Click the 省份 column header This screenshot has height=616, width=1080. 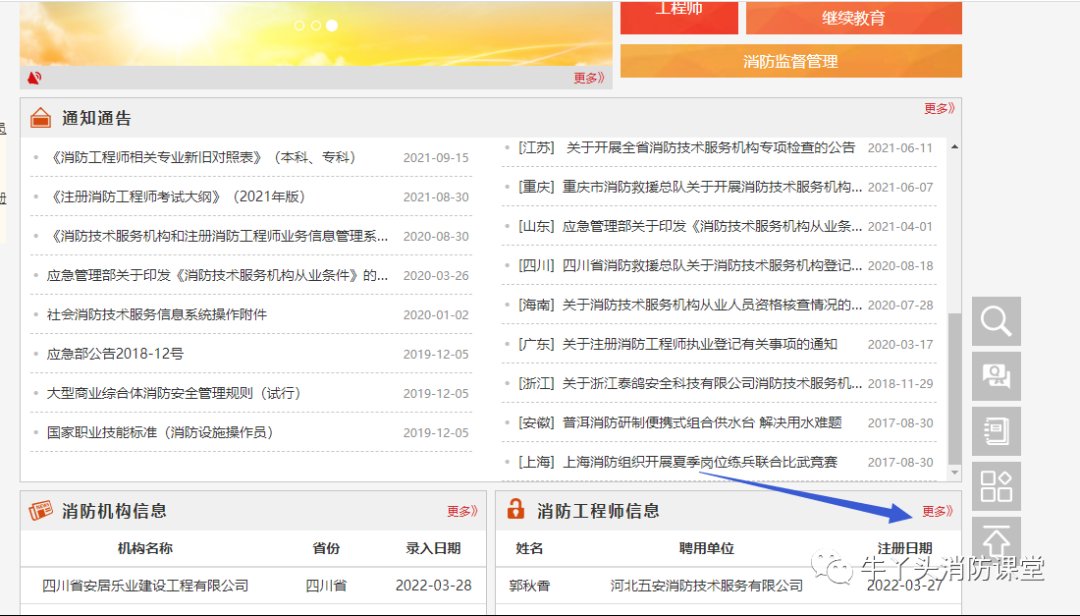click(326, 548)
